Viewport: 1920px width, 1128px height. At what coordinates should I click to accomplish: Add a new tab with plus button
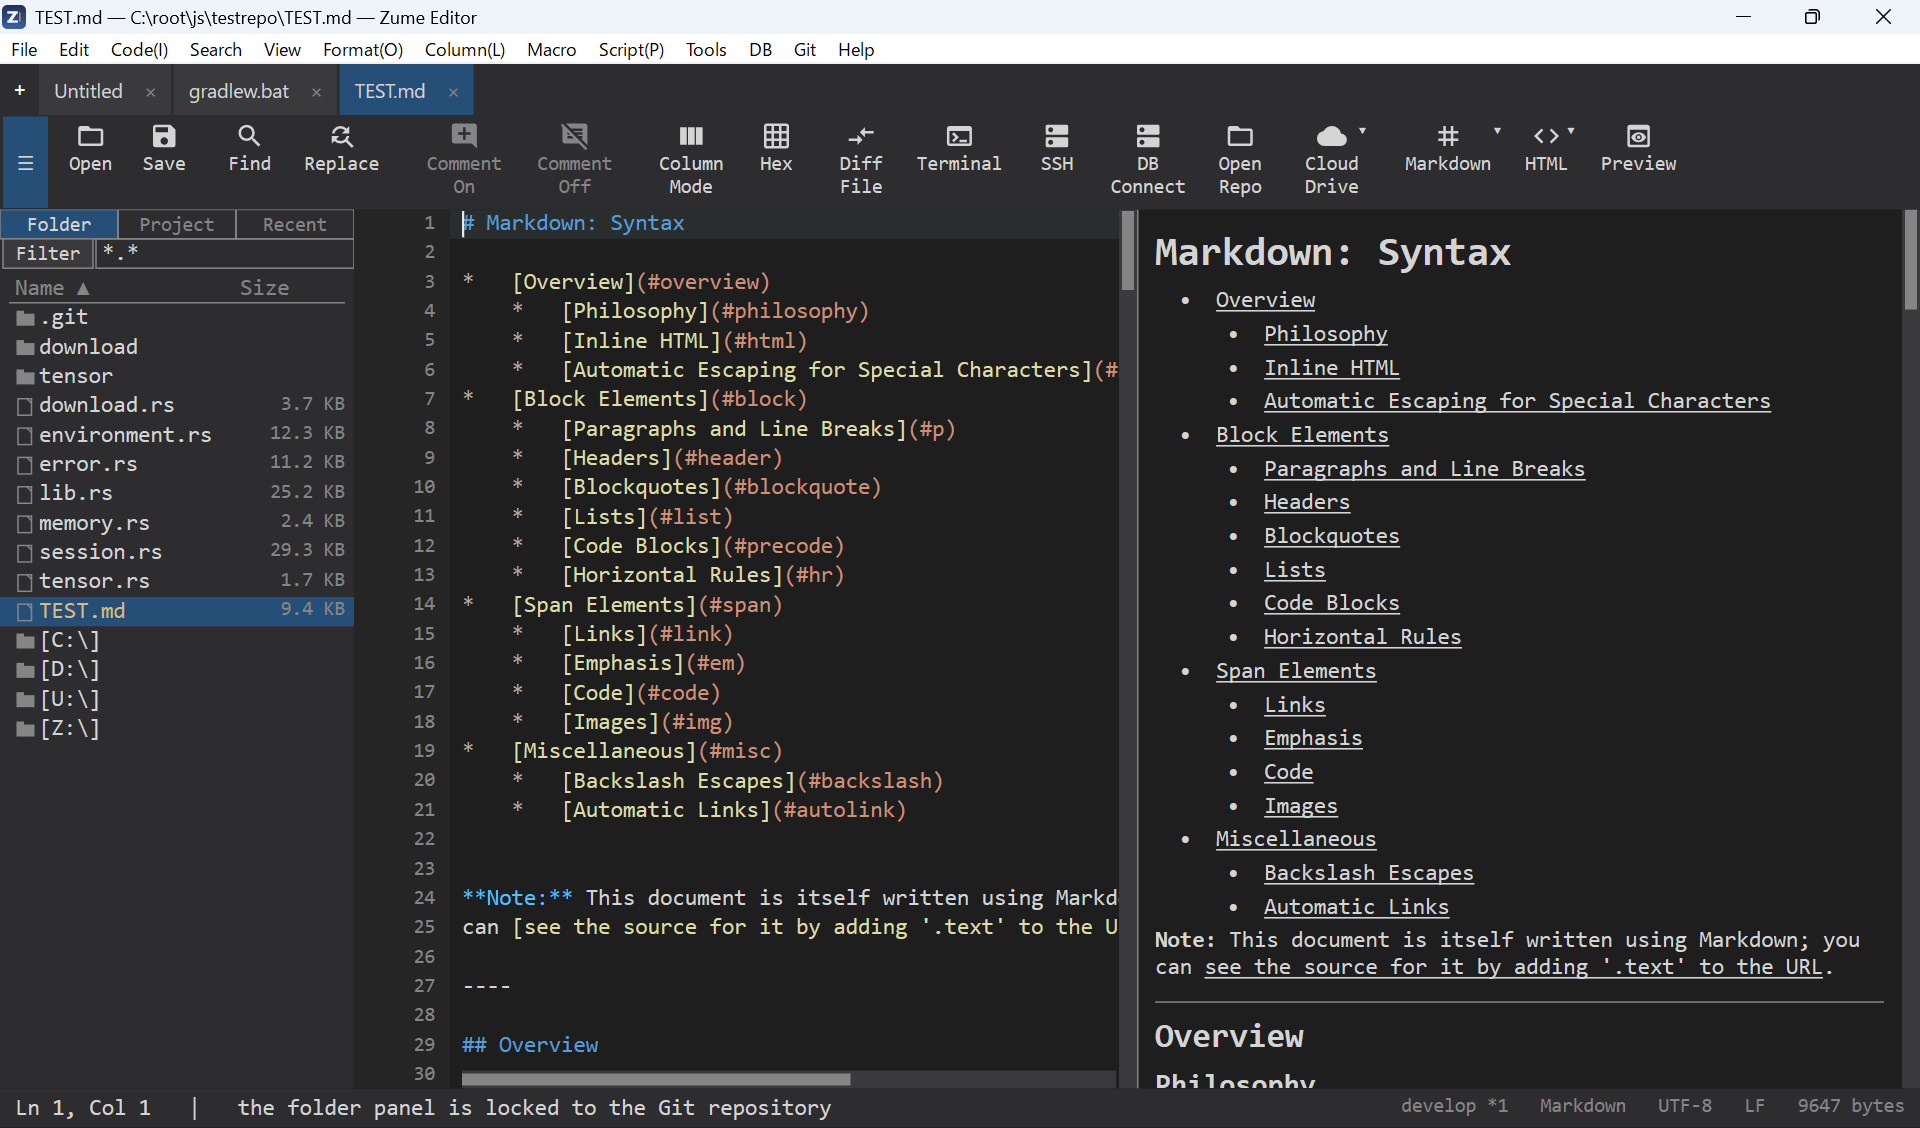19,91
